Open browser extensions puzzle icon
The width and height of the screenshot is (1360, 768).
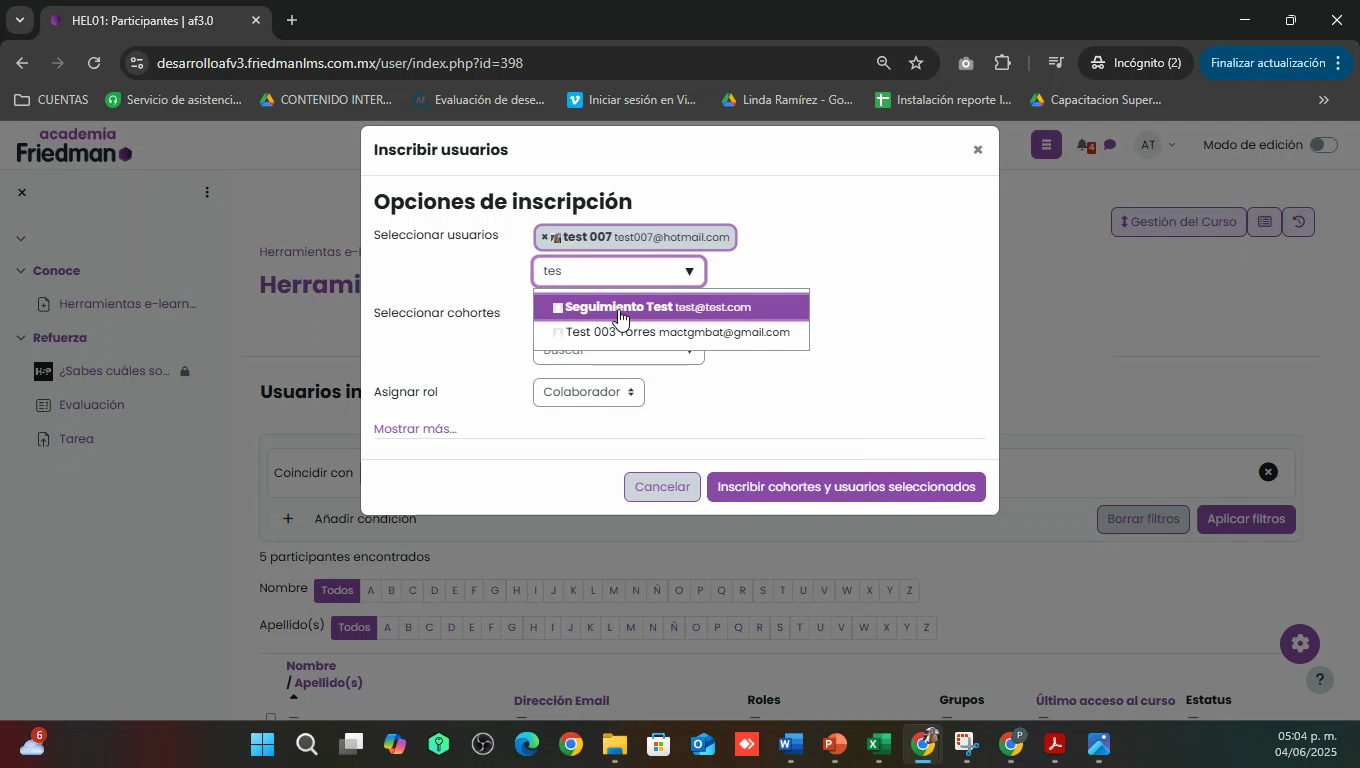[x=1002, y=63]
